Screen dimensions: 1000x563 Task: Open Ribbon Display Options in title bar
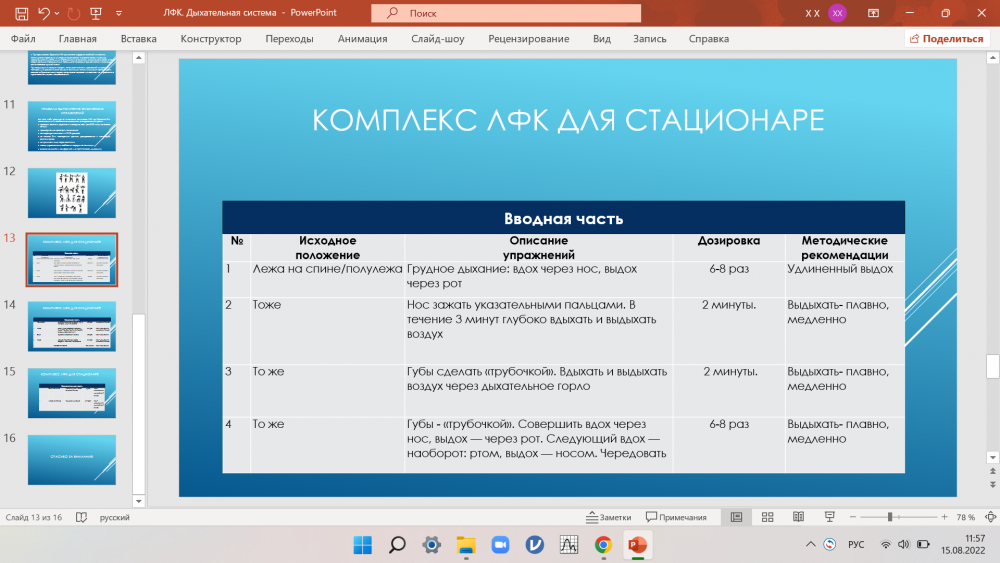click(x=873, y=13)
